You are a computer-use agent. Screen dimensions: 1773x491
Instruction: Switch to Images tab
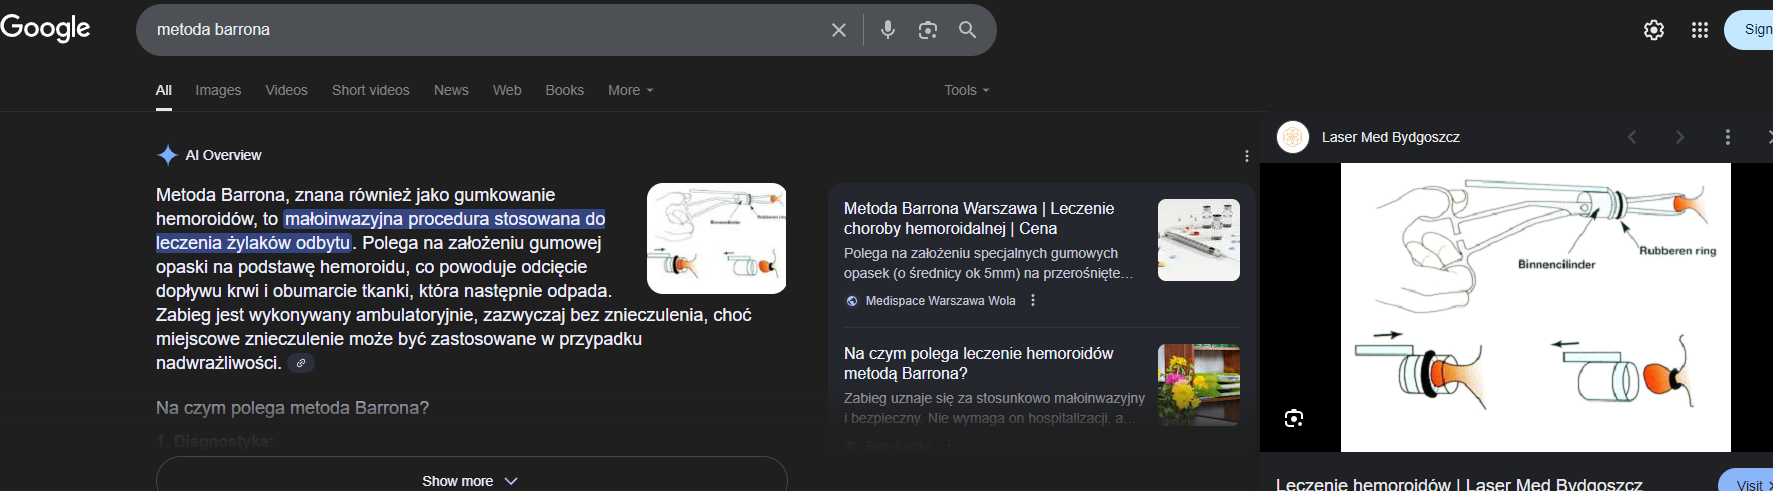click(x=218, y=90)
